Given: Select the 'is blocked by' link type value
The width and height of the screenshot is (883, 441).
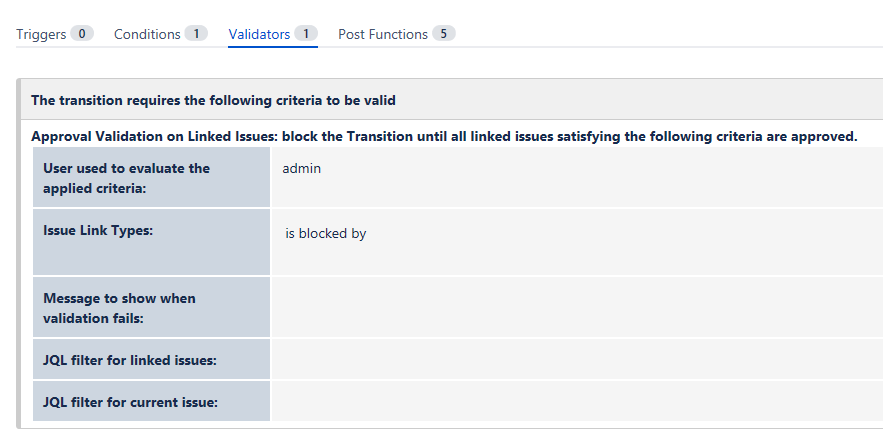Looking at the screenshot, I should (x=326, y=234).
